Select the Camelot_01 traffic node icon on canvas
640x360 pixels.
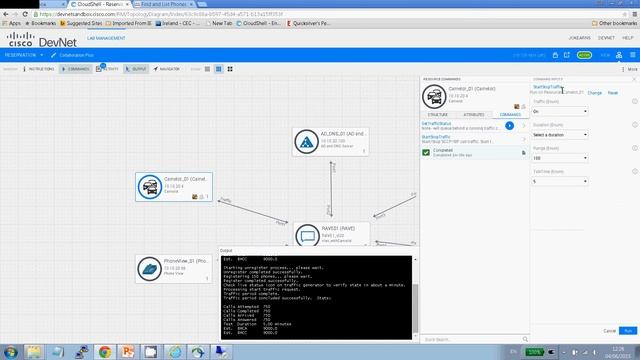[149, 187]
